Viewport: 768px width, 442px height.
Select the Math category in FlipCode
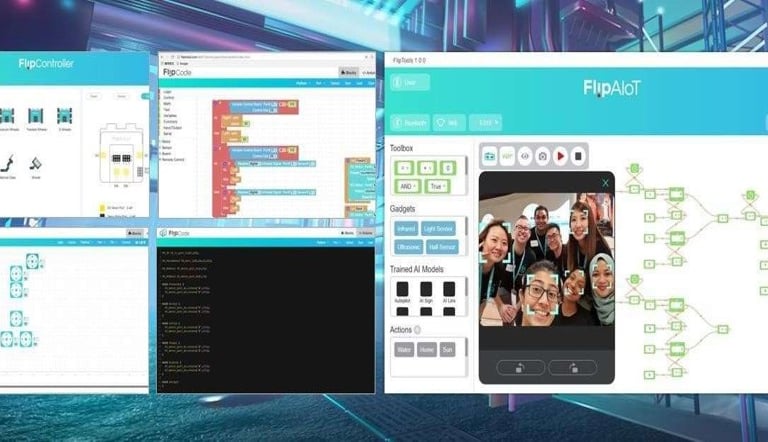168,103
